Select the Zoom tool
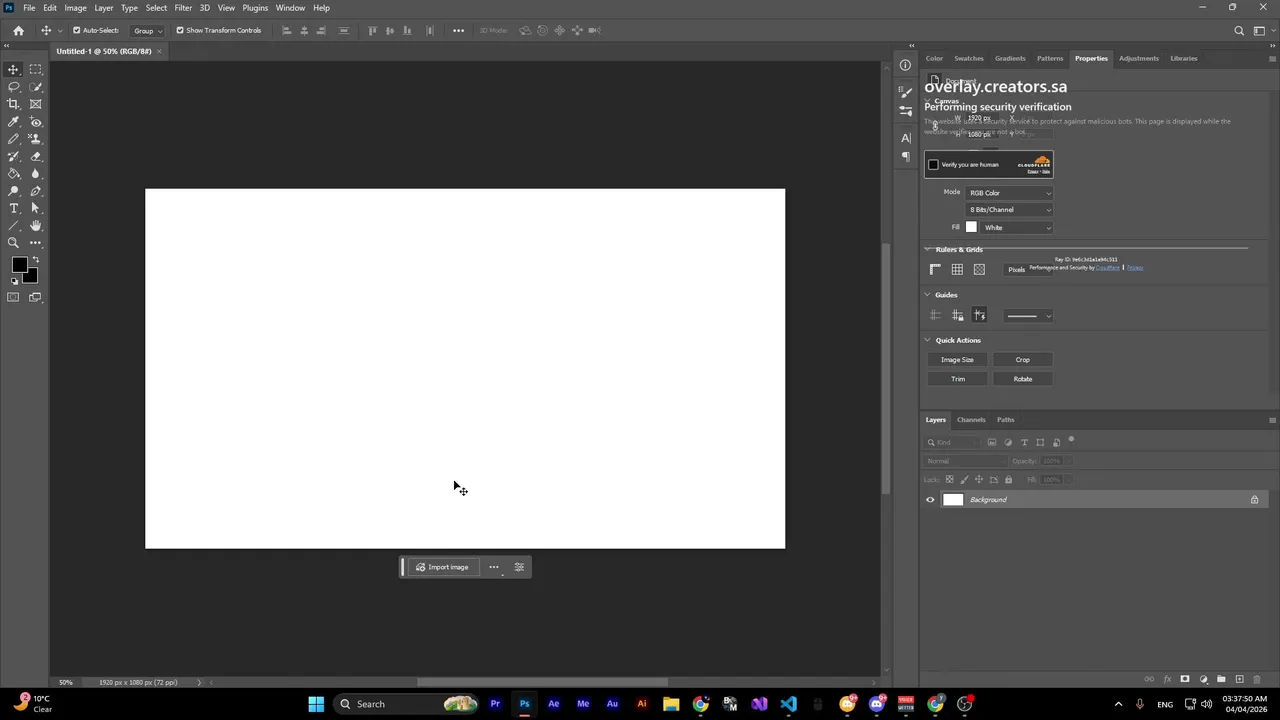 14,243
